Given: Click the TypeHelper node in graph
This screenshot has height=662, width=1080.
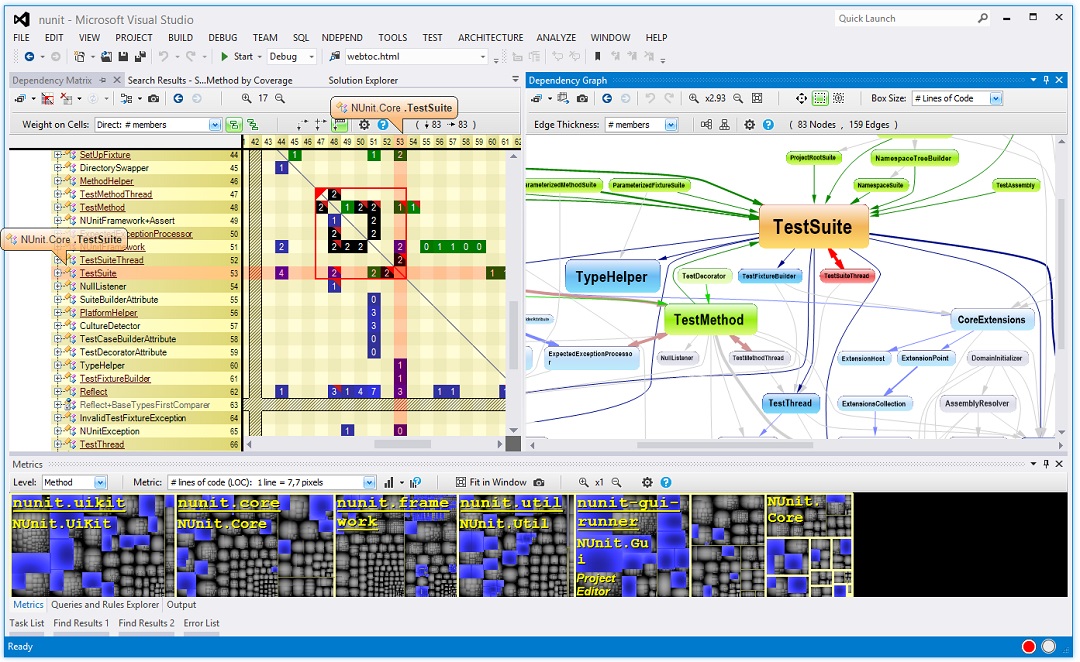Looking at the screenshot, I should [x=612, y=277].
